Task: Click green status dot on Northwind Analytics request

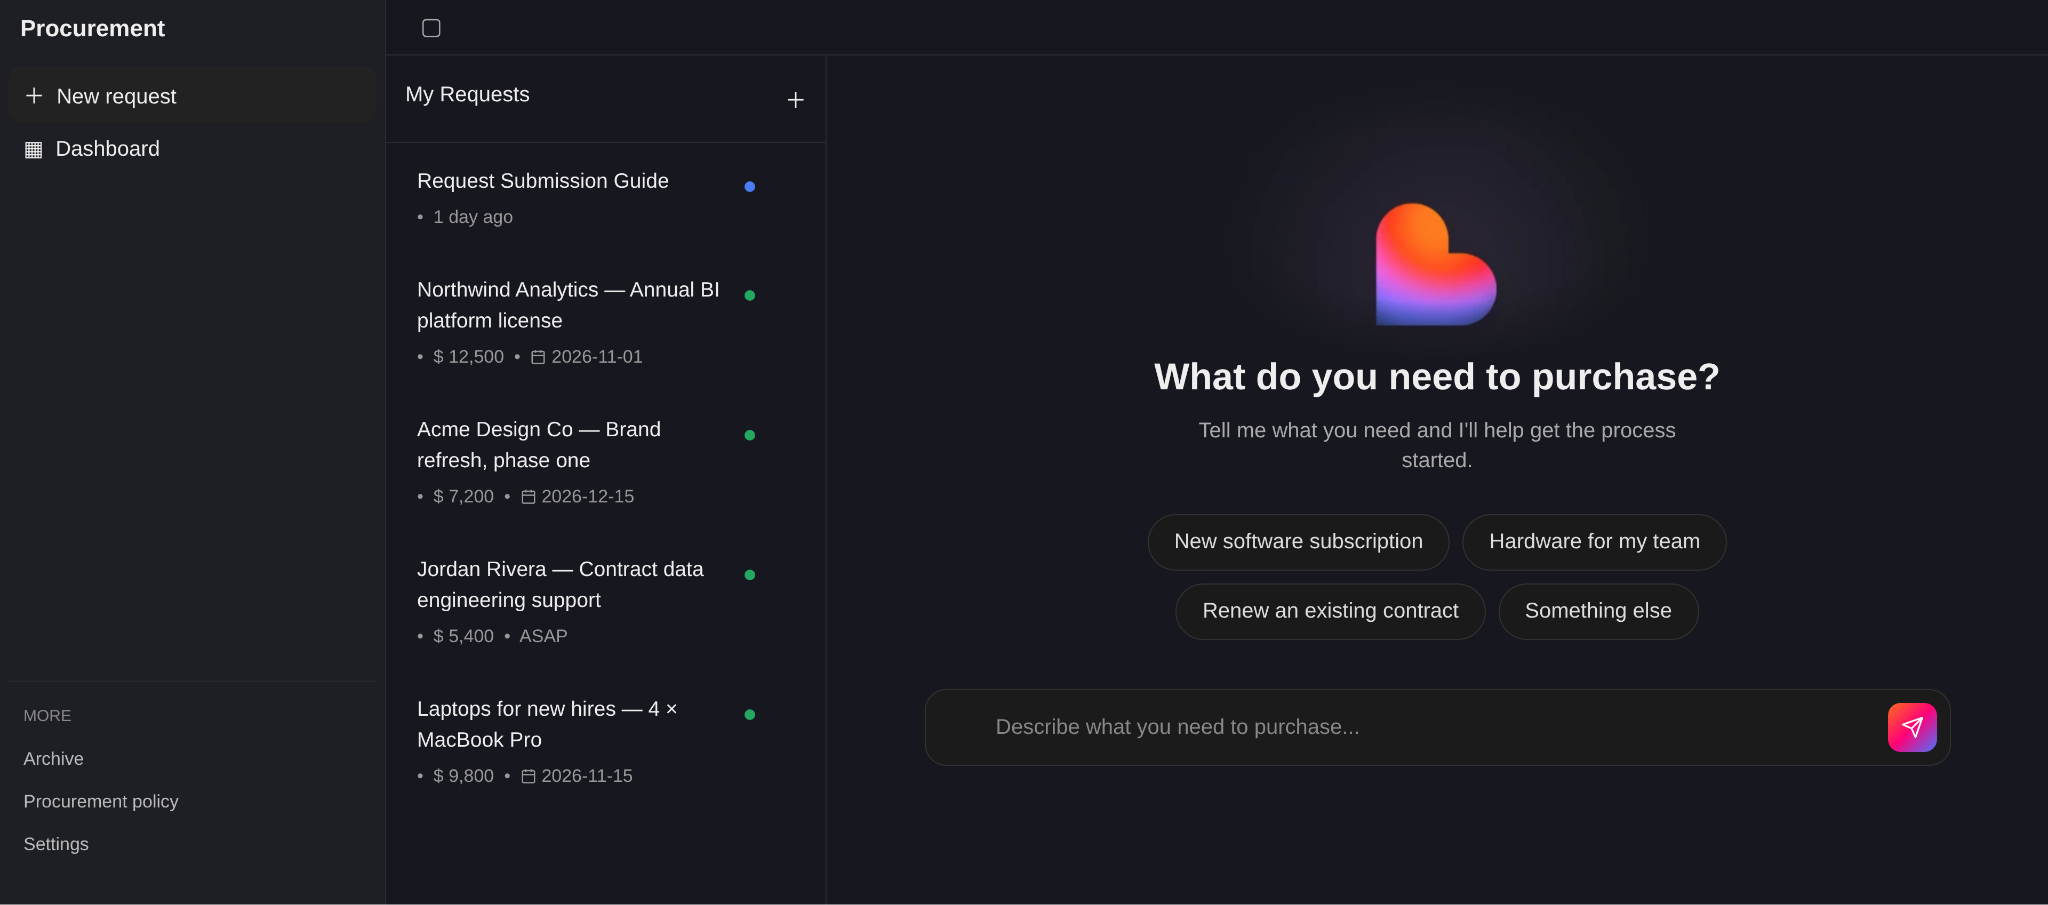Action: [749, 295]
